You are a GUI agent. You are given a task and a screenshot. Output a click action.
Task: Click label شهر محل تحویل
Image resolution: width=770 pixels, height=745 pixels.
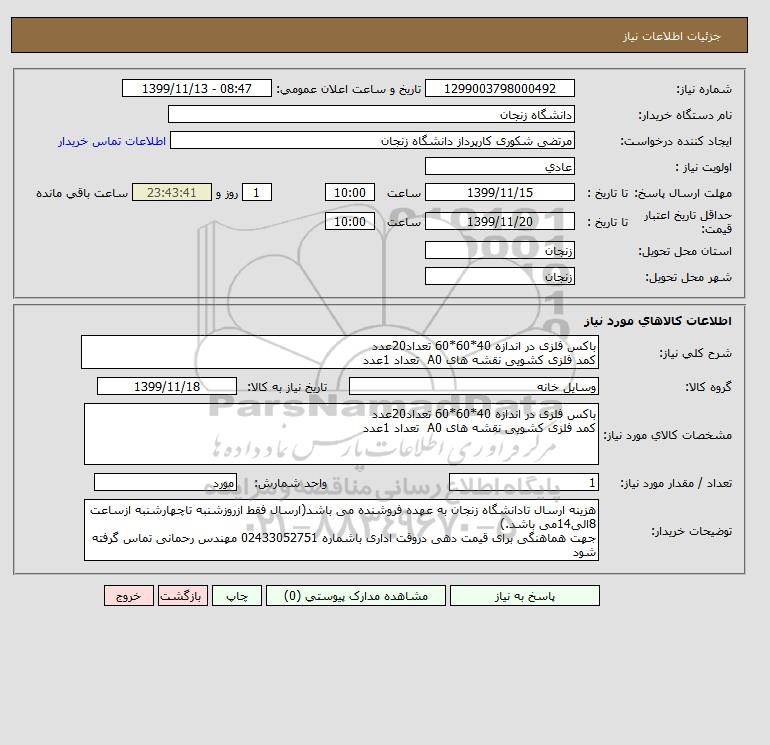688,277
